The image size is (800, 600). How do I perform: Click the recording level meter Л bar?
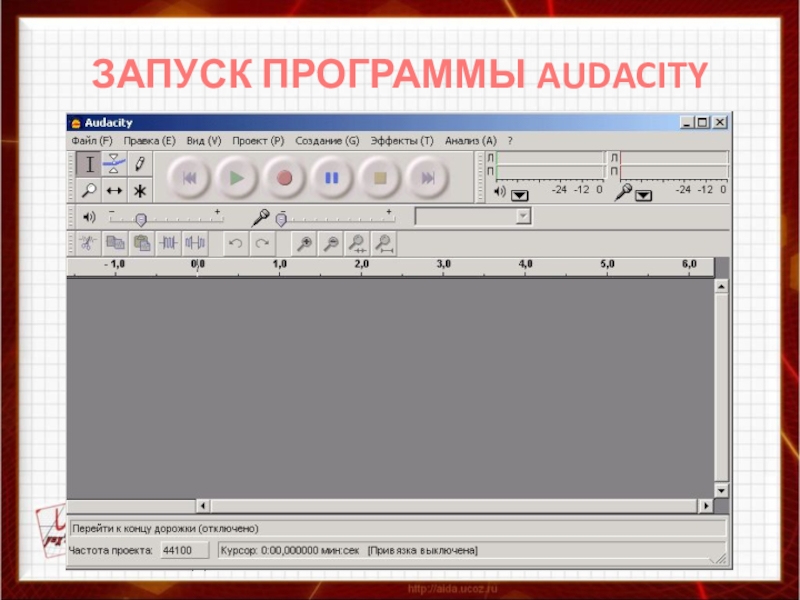674,158
